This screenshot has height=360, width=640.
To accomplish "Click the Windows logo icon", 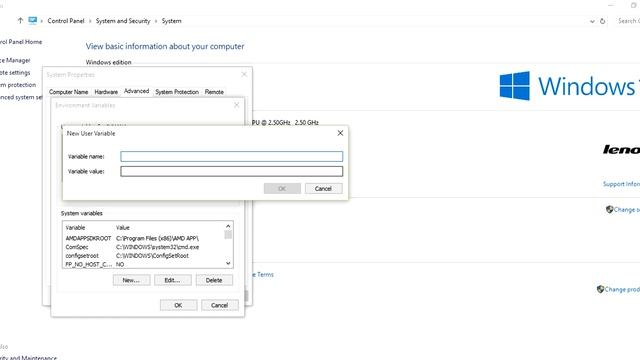I will pos(515,86).
